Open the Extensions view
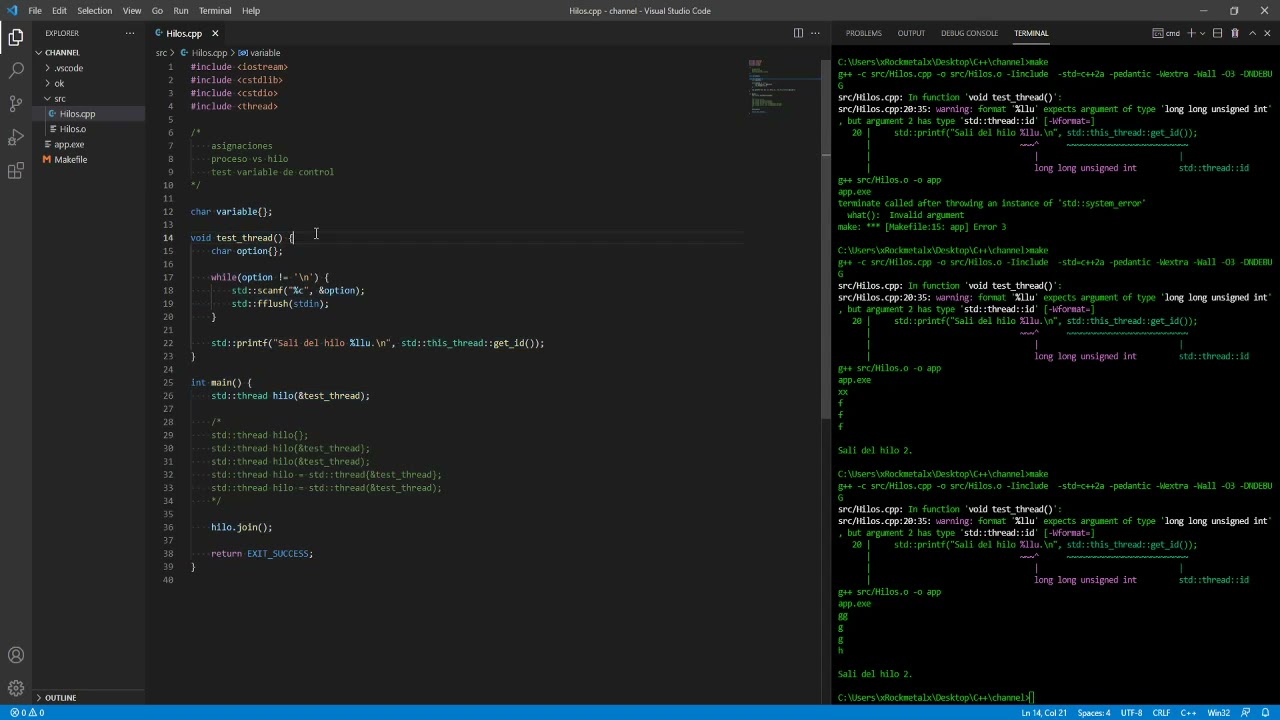This screenshot has width=1280, height=720. point(16,171)
